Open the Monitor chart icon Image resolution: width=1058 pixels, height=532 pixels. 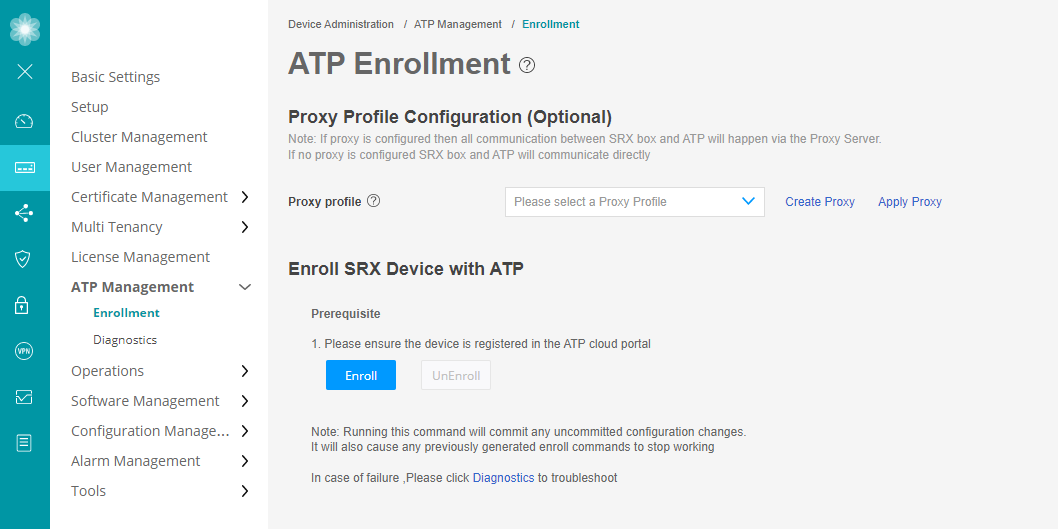coord(25,397)
